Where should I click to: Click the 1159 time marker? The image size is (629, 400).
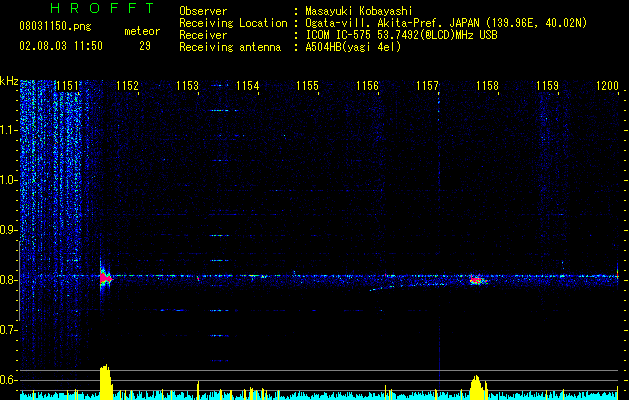[548, 86]
